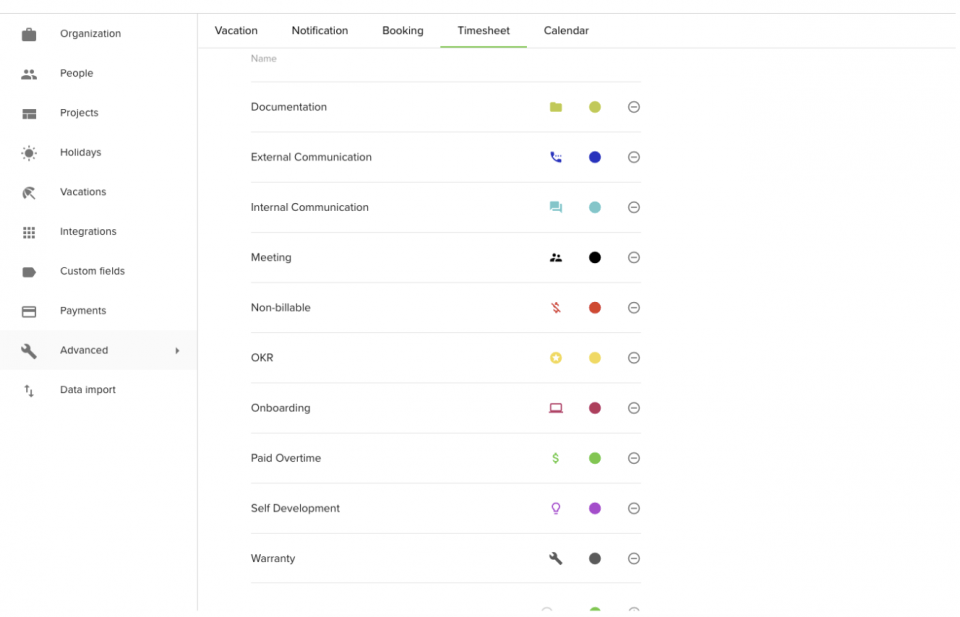Image resolution: width=960 pixels, height=617 pixels.
Task: Open OKR yellow color swatch
Action: 594,358
